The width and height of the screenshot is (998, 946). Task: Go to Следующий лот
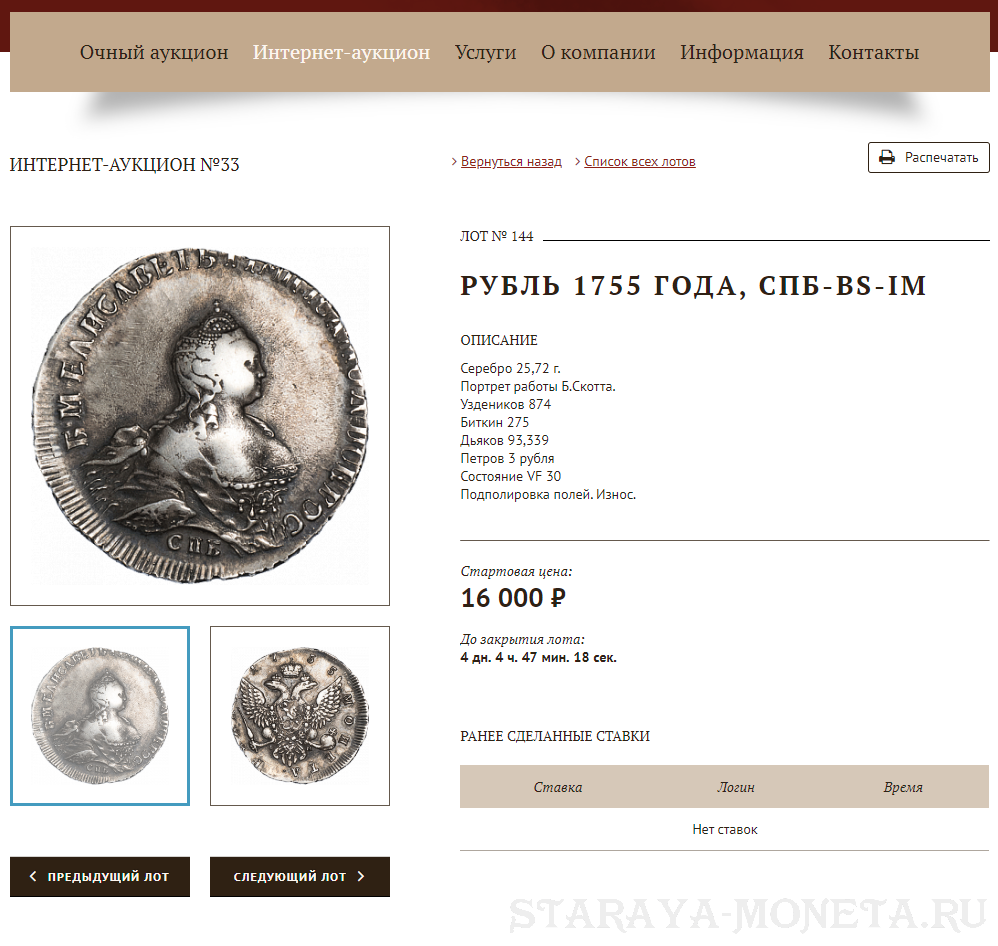pyautogui.click(x=300, y=877)
